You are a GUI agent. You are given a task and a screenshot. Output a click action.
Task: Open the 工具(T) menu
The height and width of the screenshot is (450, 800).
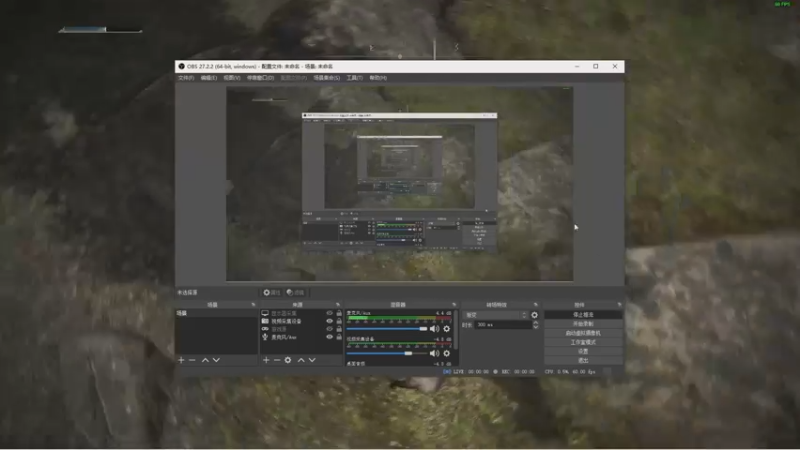click(x=355, y=78)
